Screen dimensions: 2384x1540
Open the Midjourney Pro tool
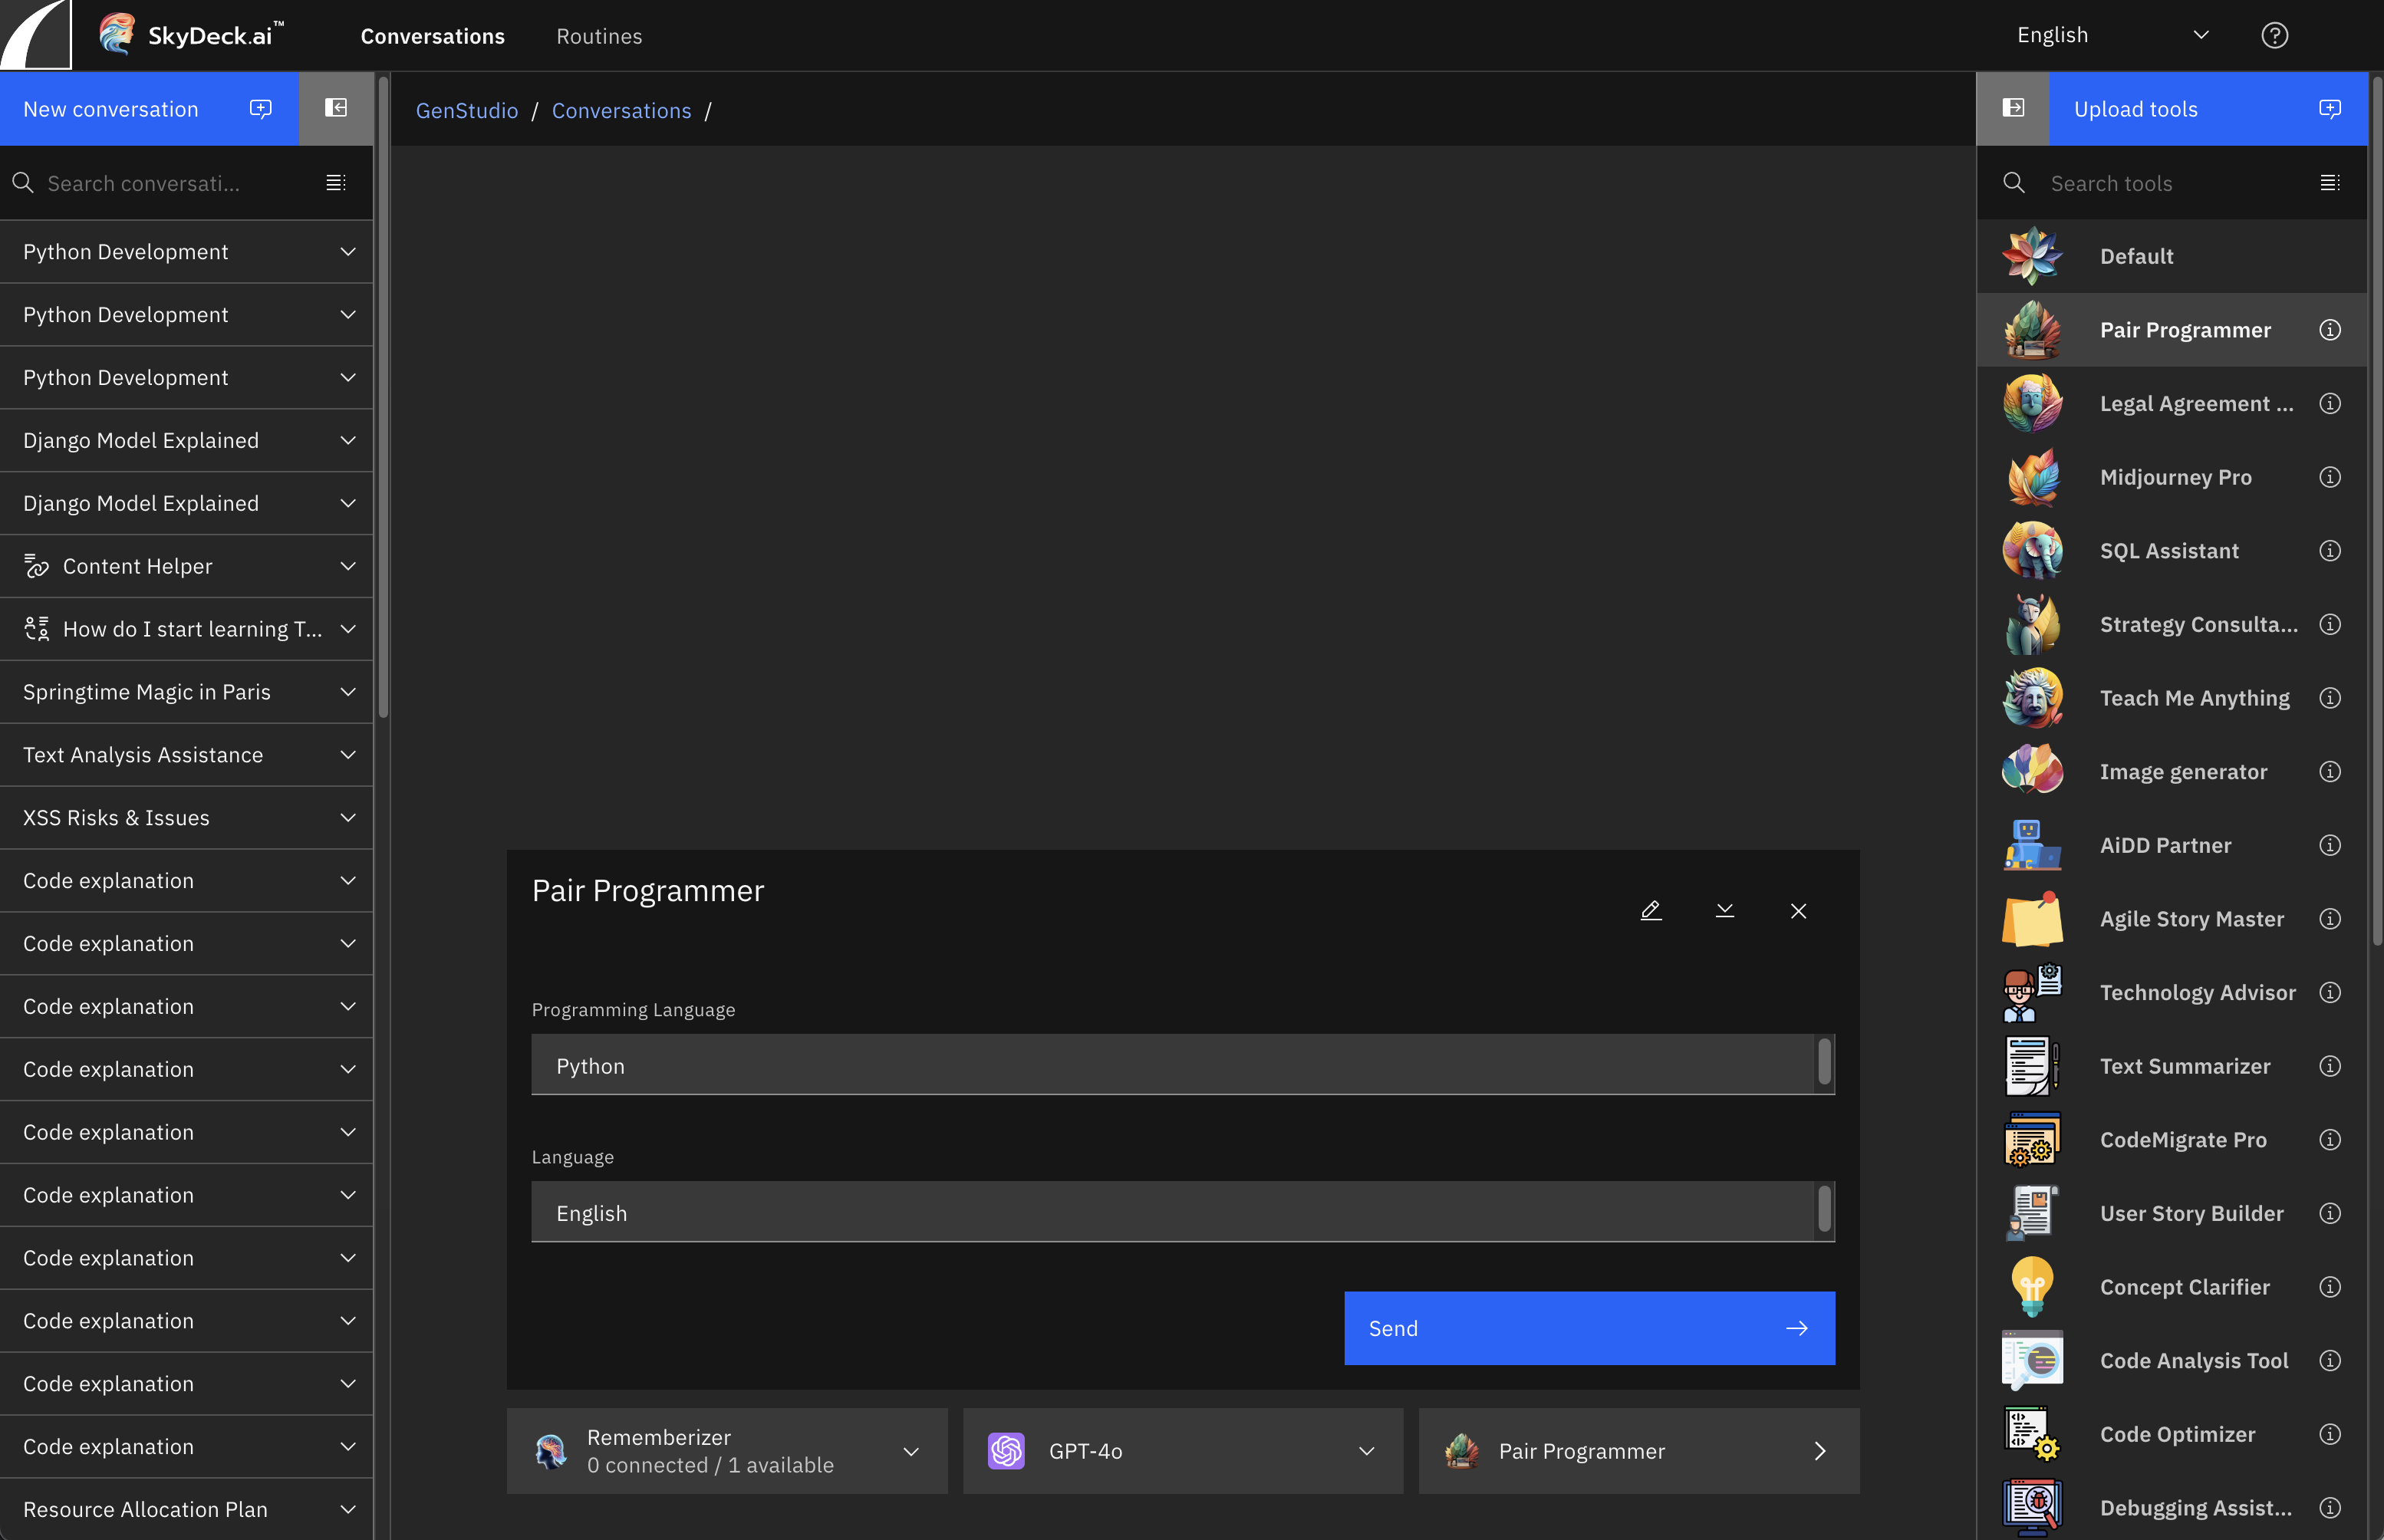(x=2177, y=477)
